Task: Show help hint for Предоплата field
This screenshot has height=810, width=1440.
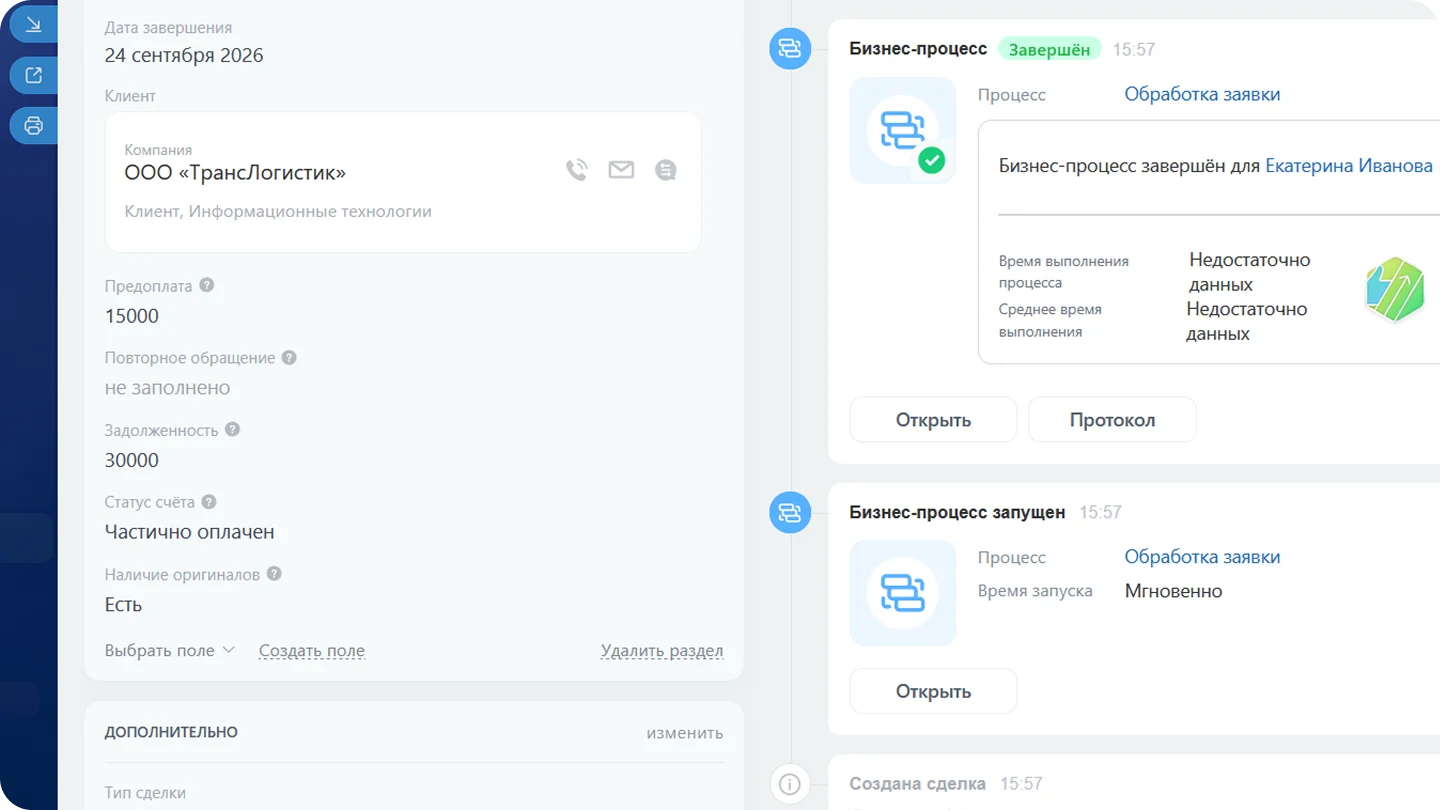Action: pyautogui.click(x=207, y=285)
